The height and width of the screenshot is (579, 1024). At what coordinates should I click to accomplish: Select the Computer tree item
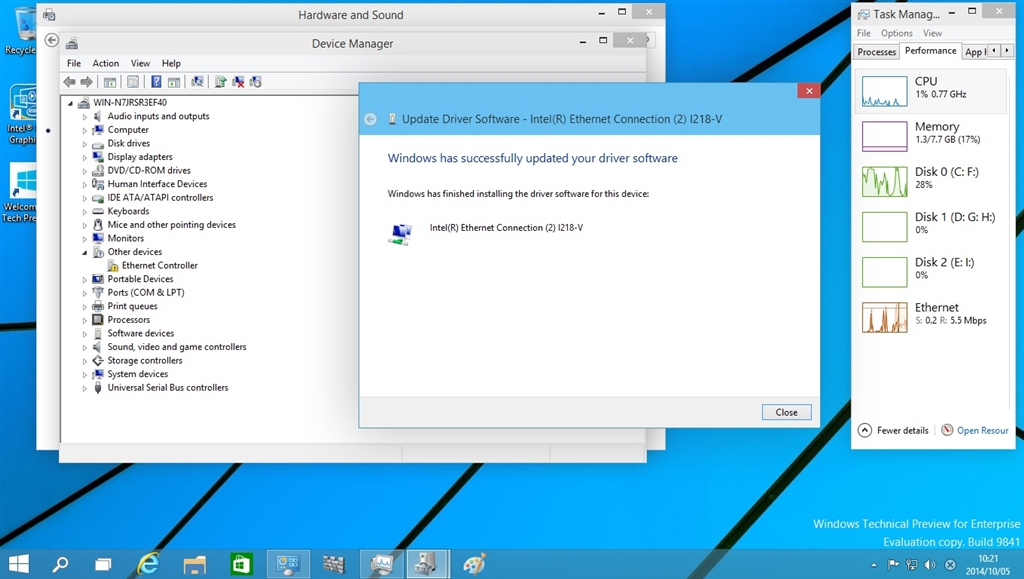click(128, 129)
